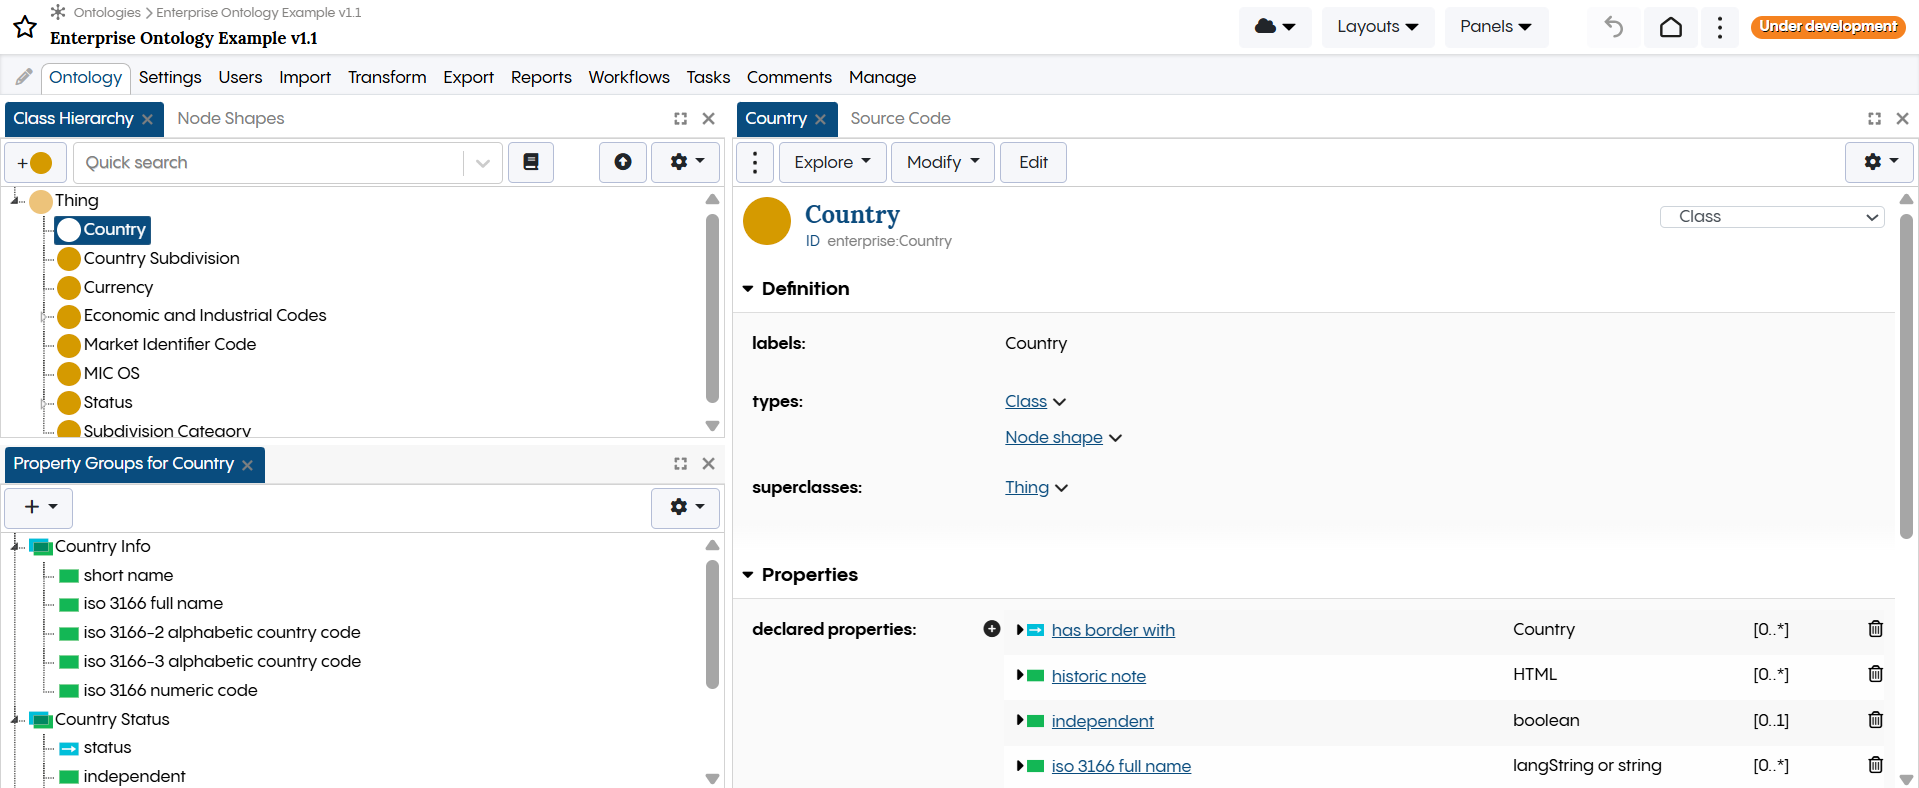Image resolution: width=1919 pixels, height=788 pixels.
Task: Add a declared property with plus icon
Action: click(991, 629)
